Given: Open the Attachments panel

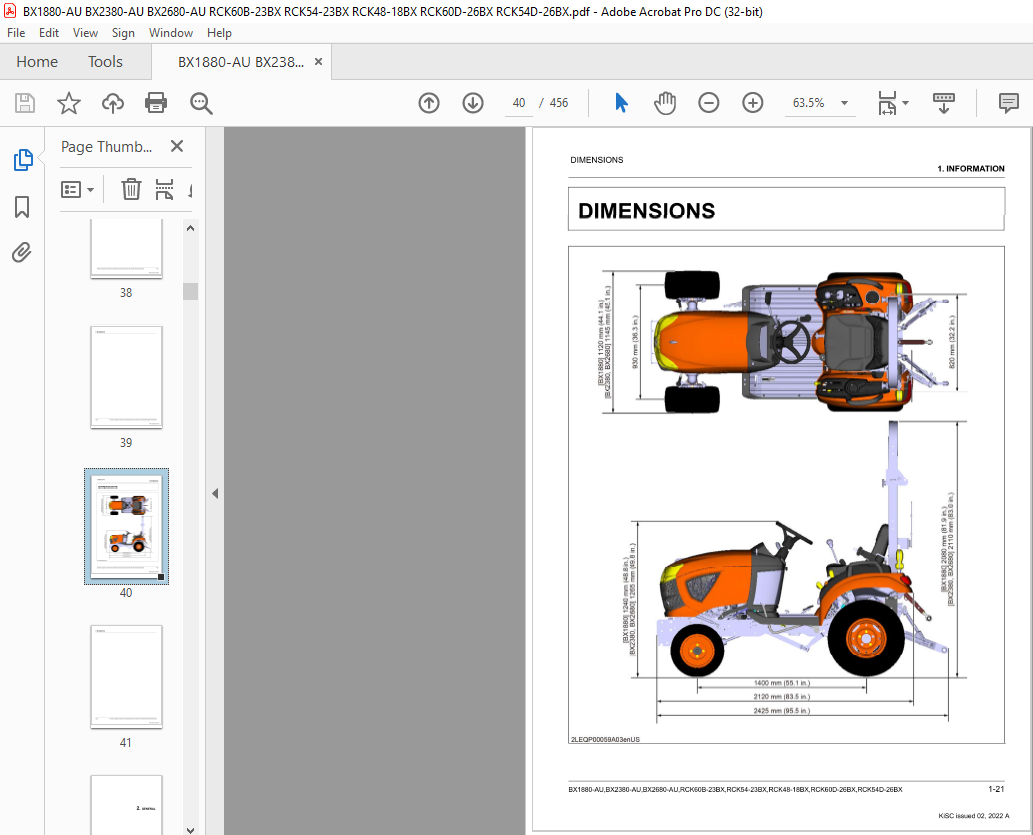Looking at the screenshot, I should [x=22, y=252].
